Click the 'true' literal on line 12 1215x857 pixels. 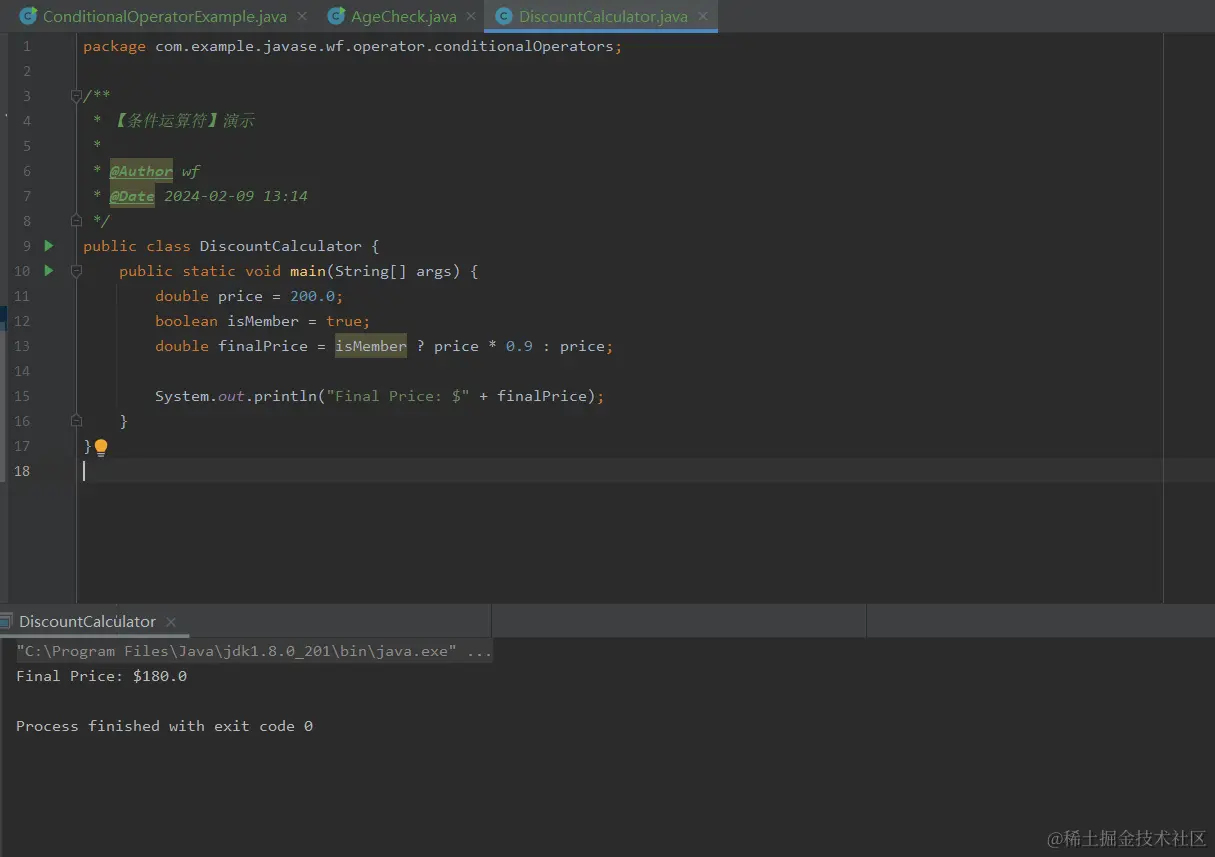pyautogui.click(x=344, y=321)
